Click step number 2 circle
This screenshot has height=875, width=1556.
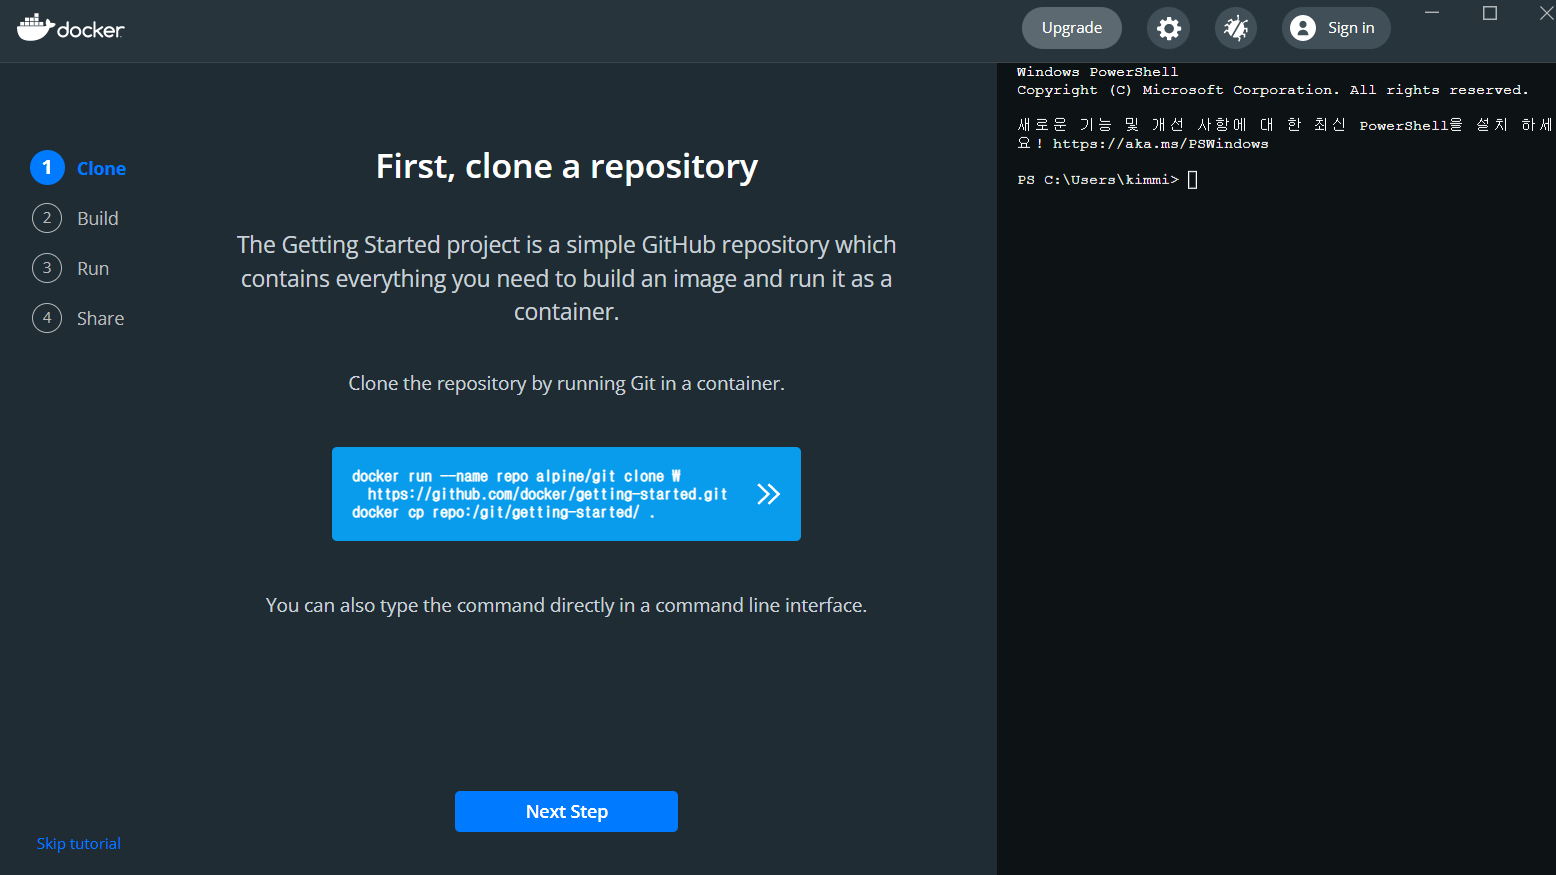click(47, 218)
